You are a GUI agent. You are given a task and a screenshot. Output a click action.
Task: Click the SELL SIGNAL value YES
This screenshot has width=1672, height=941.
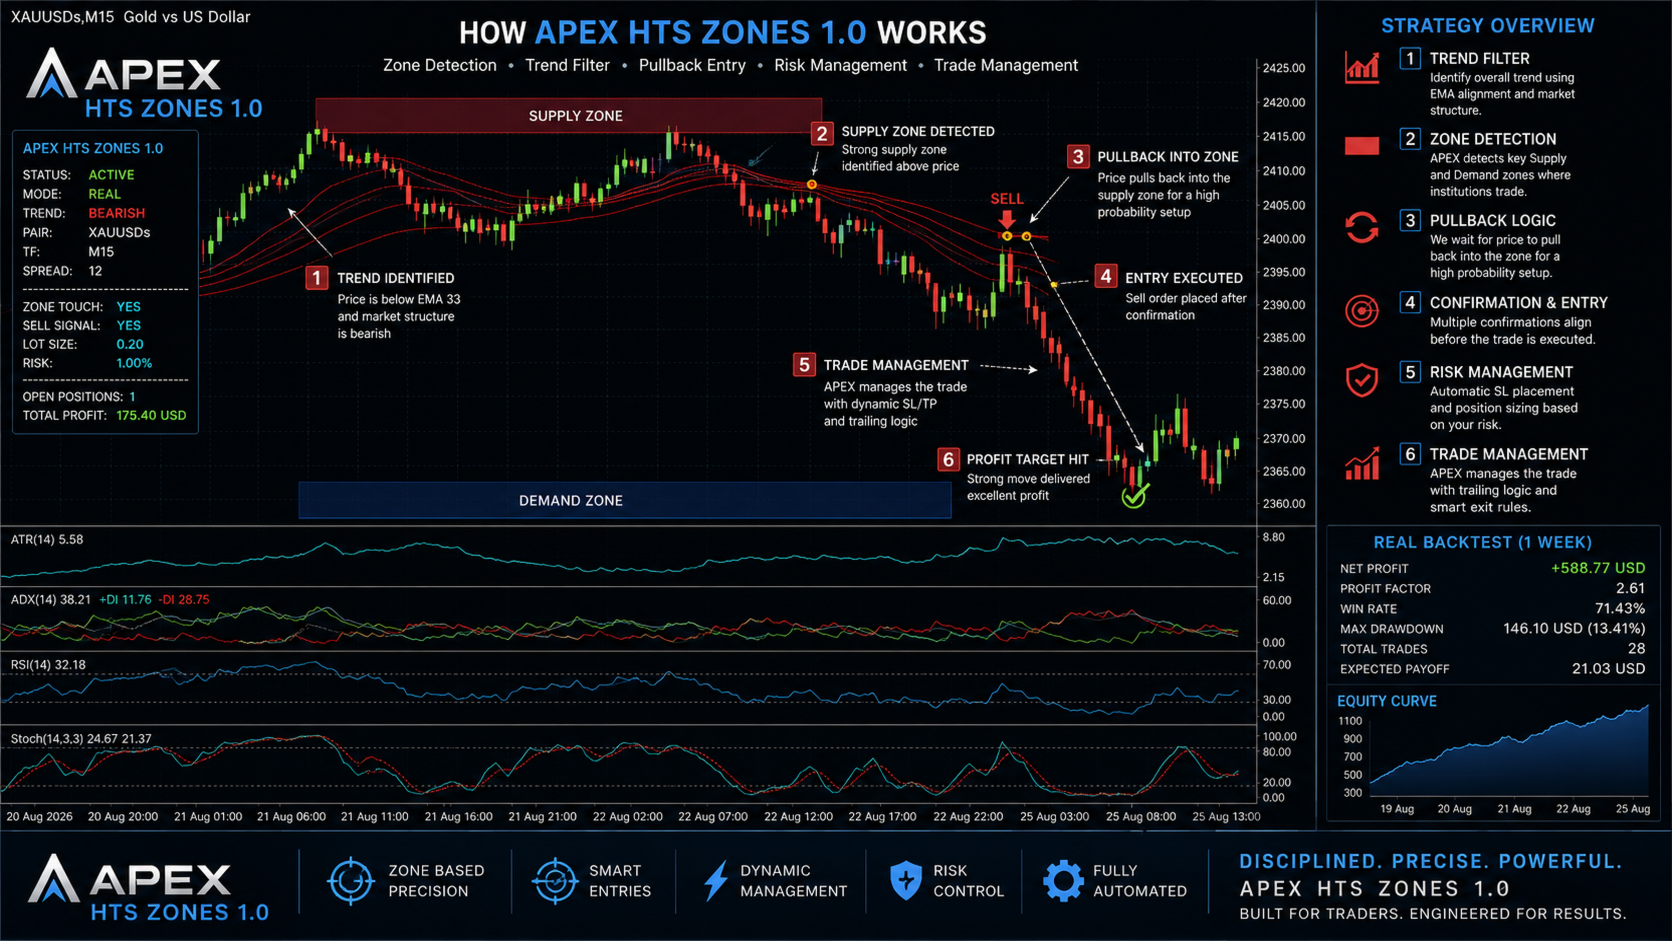[128, 326]
